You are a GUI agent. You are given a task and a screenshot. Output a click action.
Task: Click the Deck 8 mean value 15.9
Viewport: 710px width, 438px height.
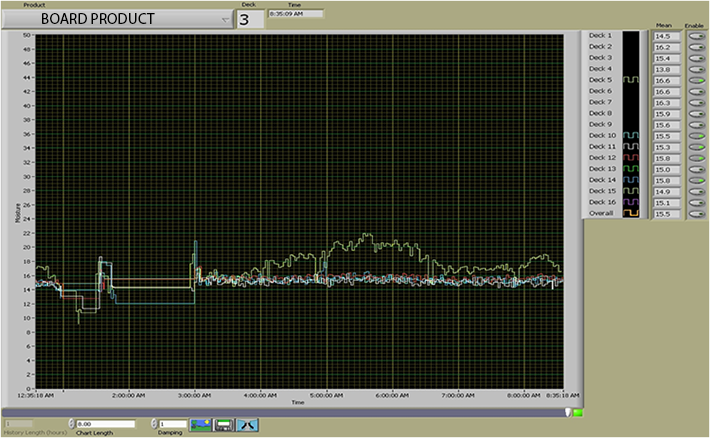tap(667, 114)
